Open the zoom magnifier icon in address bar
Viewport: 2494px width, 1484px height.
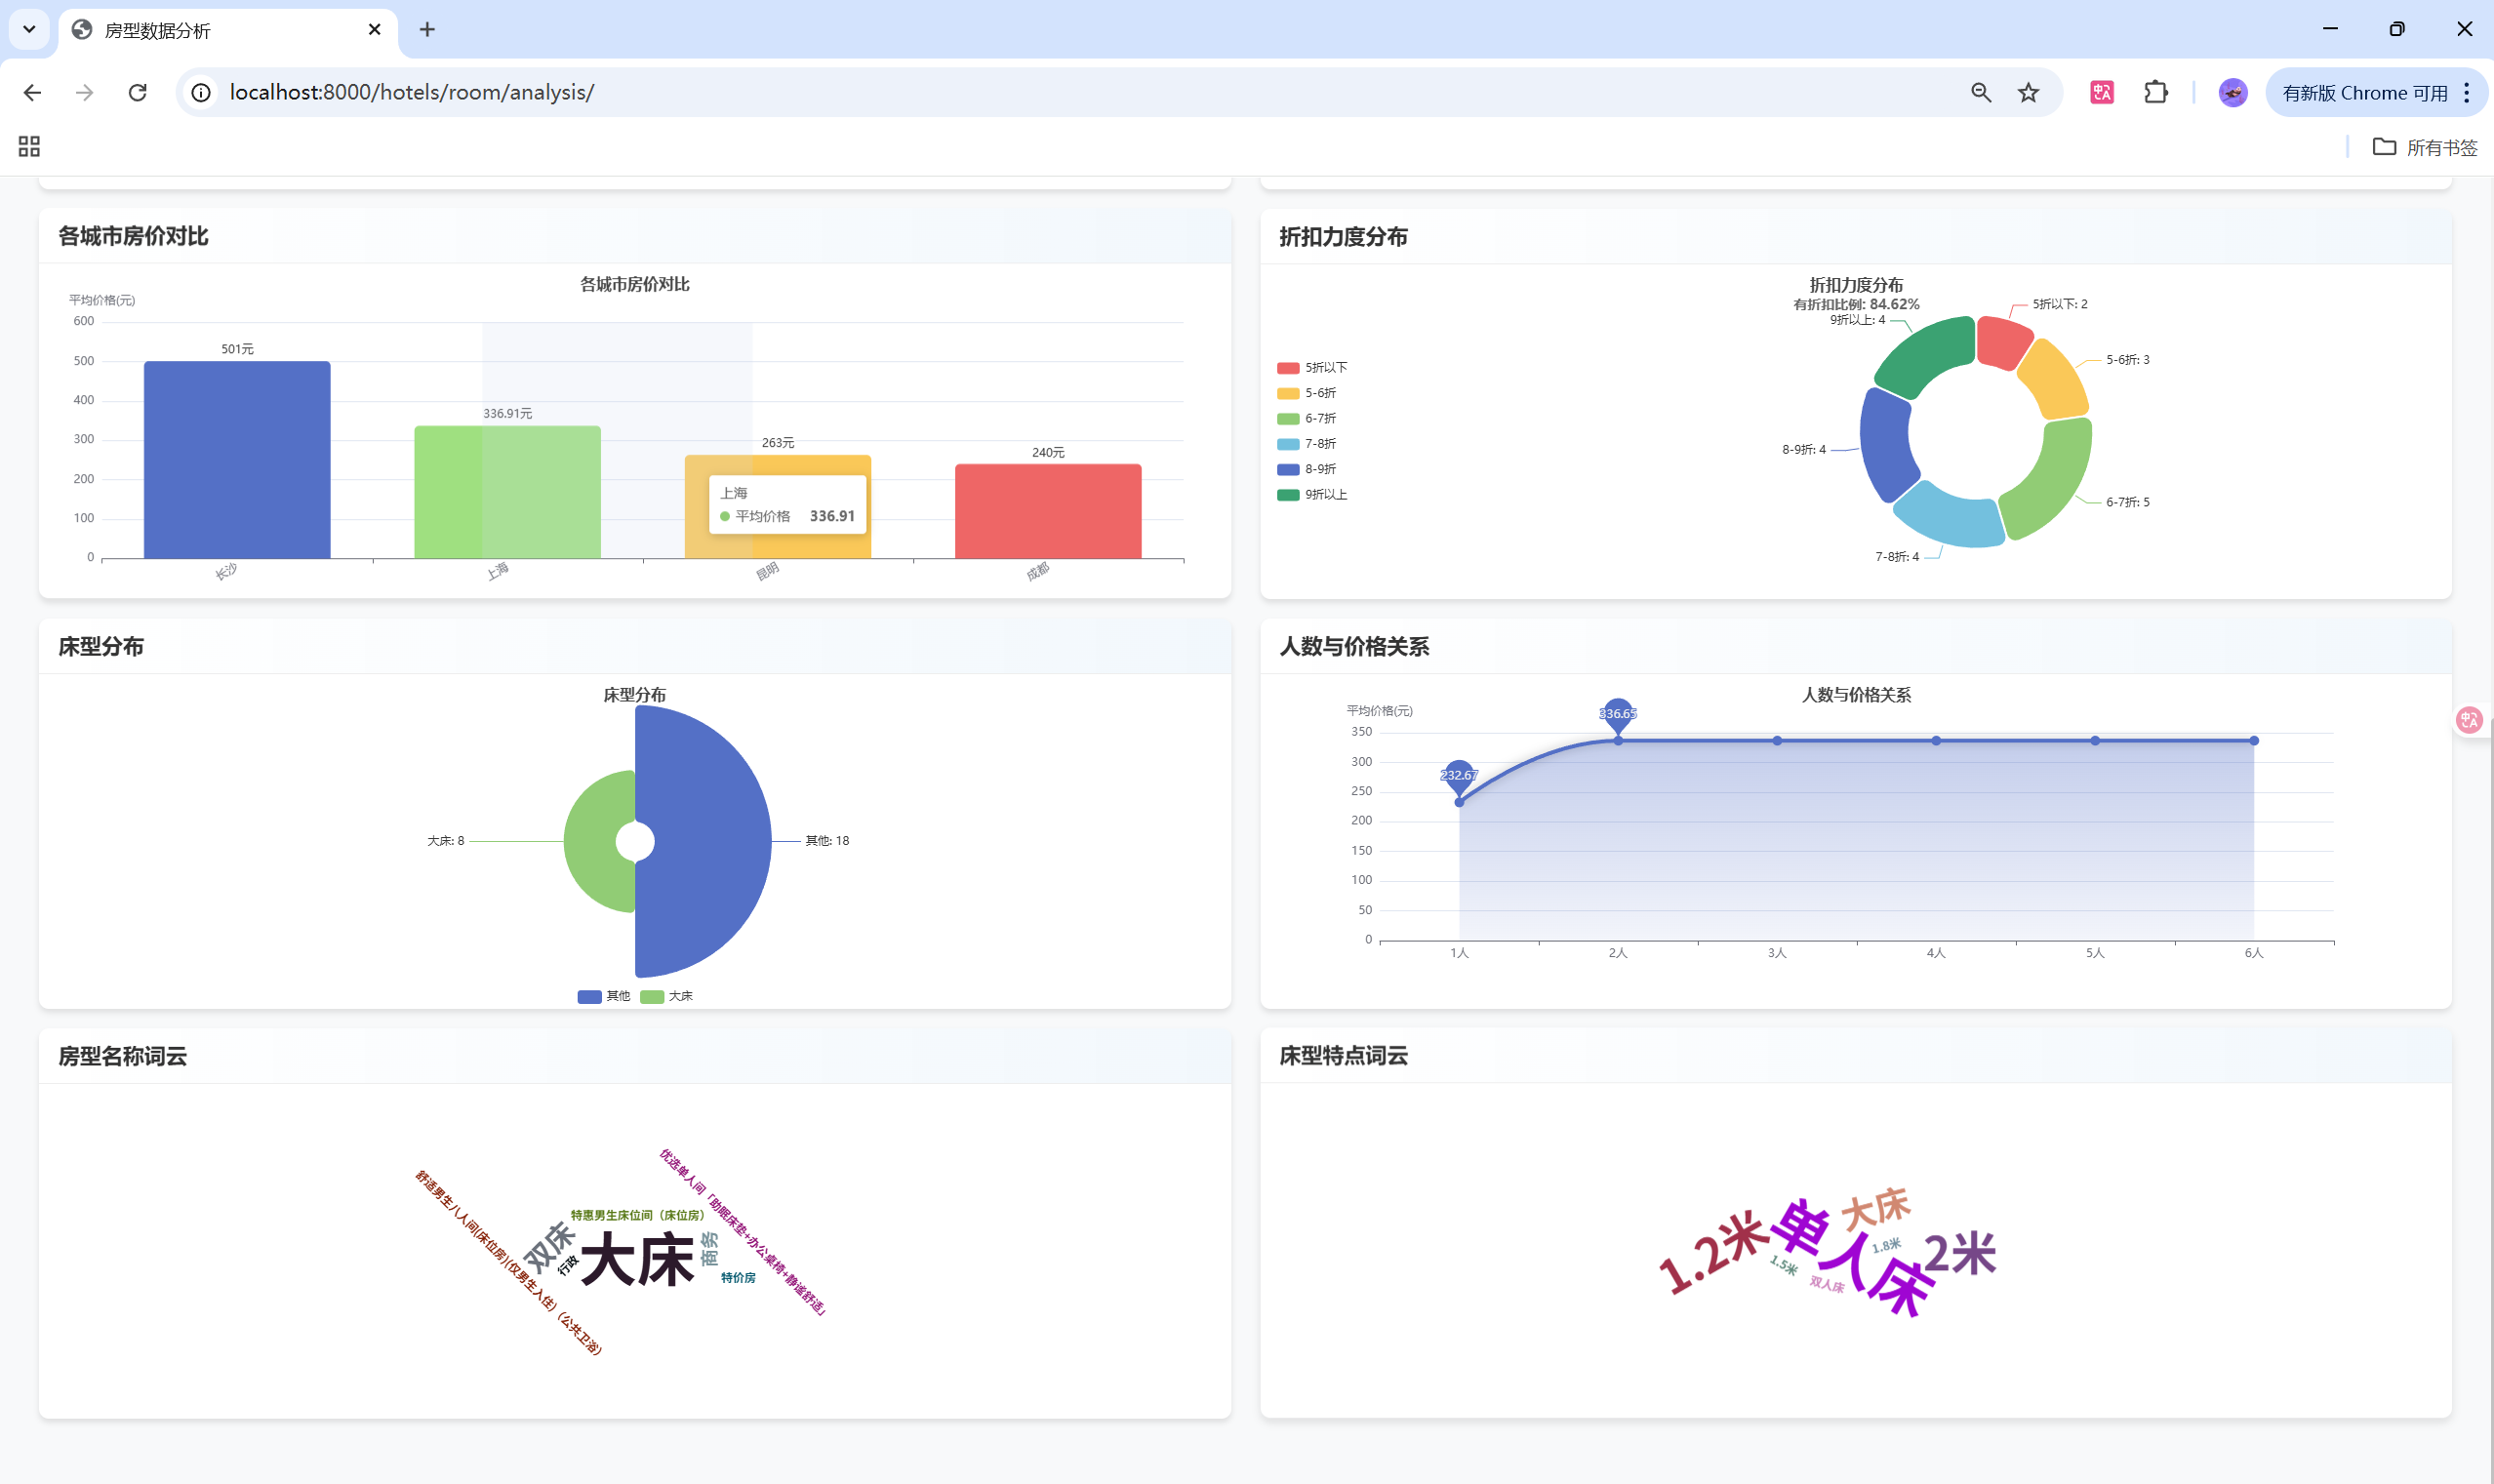tap(1981, 93)
